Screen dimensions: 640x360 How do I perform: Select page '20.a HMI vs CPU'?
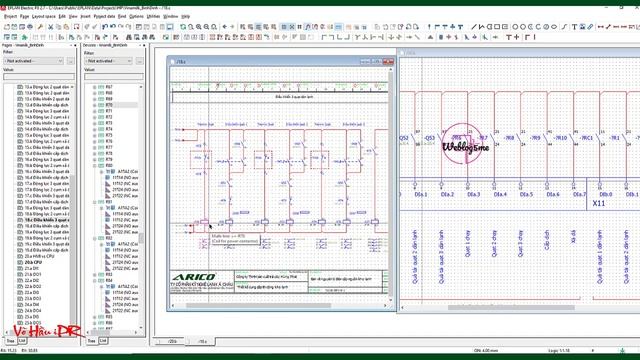(39, 256)
